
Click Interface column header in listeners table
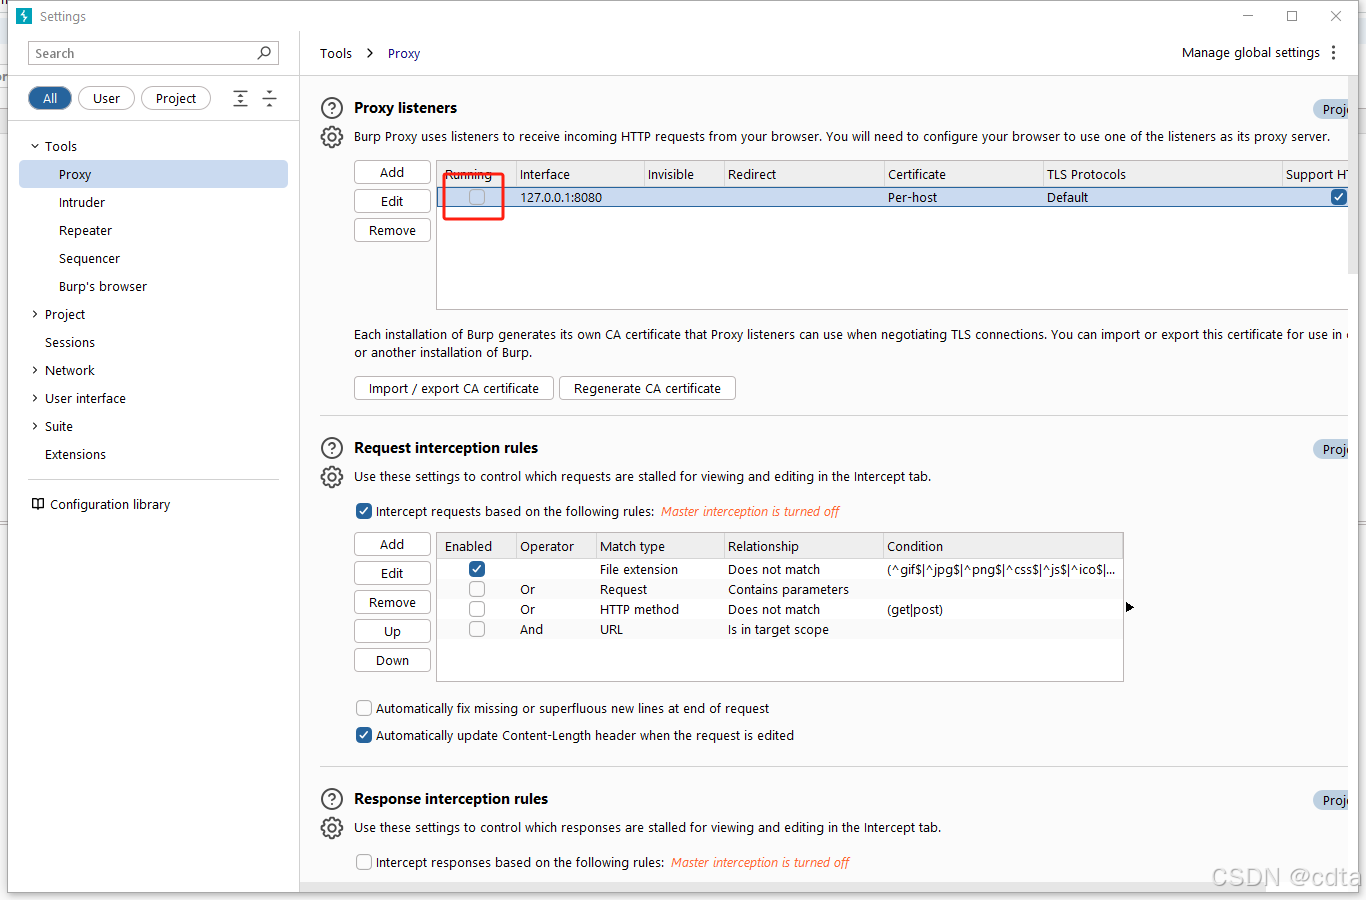[580, 174]
